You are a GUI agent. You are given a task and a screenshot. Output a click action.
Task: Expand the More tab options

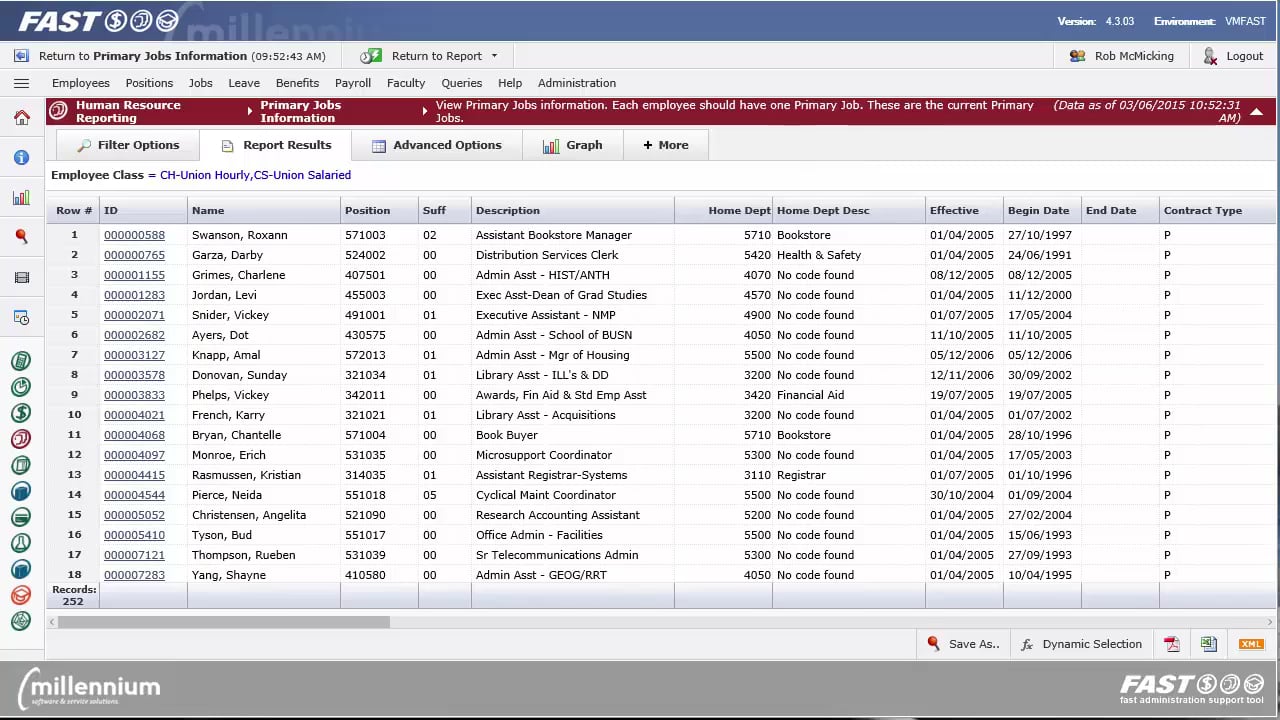point(666,145)
